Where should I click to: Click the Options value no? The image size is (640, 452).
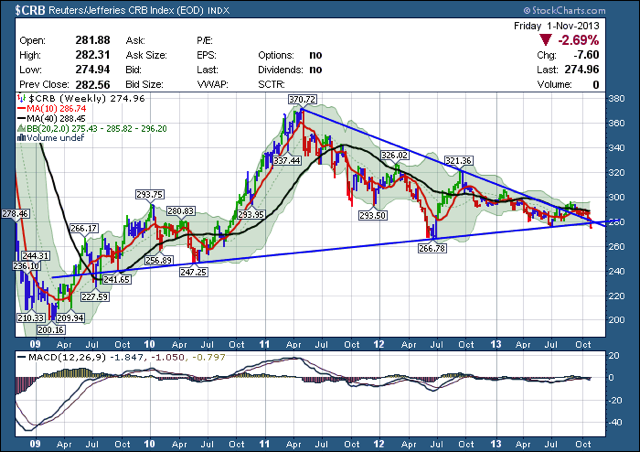[x=316, y=55]
